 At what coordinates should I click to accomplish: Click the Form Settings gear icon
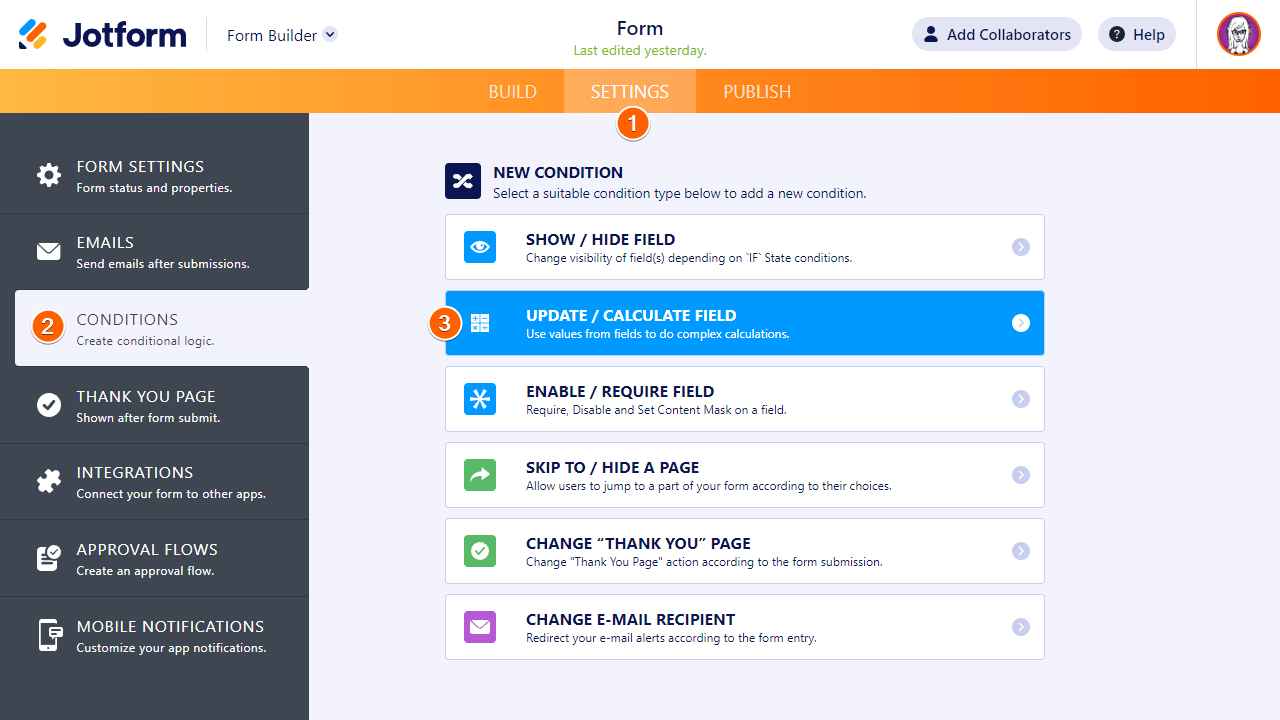48,175
